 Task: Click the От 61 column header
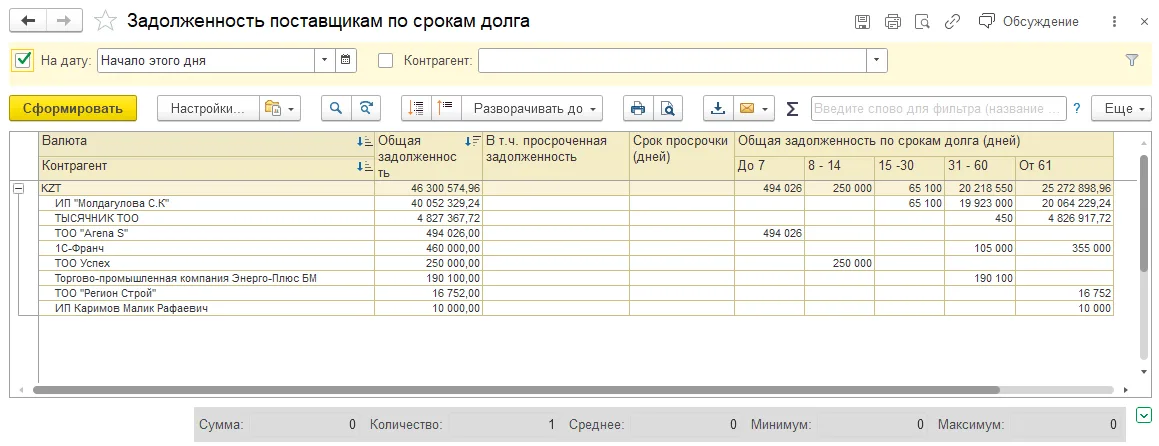[x=1064, y=166]
